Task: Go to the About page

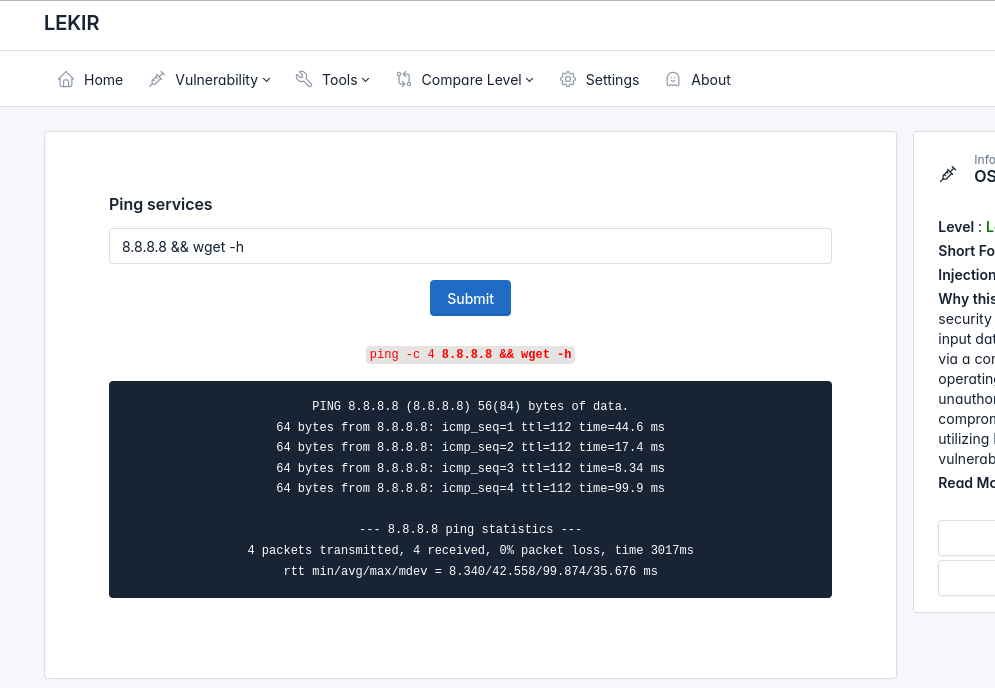Action: pyautogui.click(x=710, y=79)
